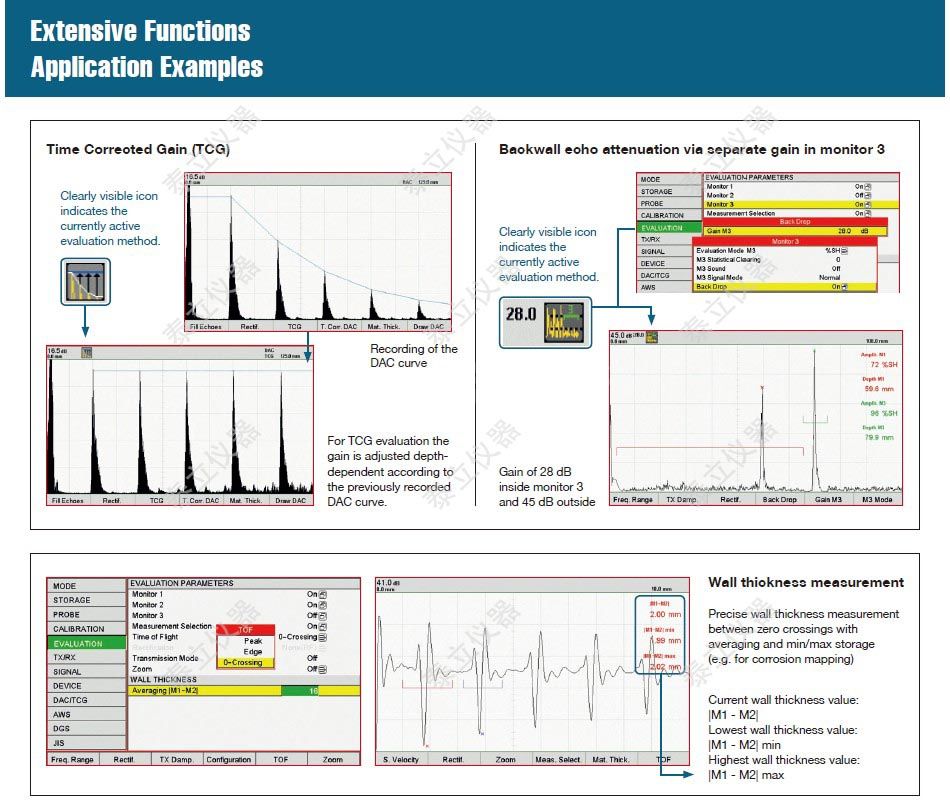
Task: Toggle Monitor 3 Off in bottom evaluation panel
Action: pyautogui.click(x=322, y=616)
